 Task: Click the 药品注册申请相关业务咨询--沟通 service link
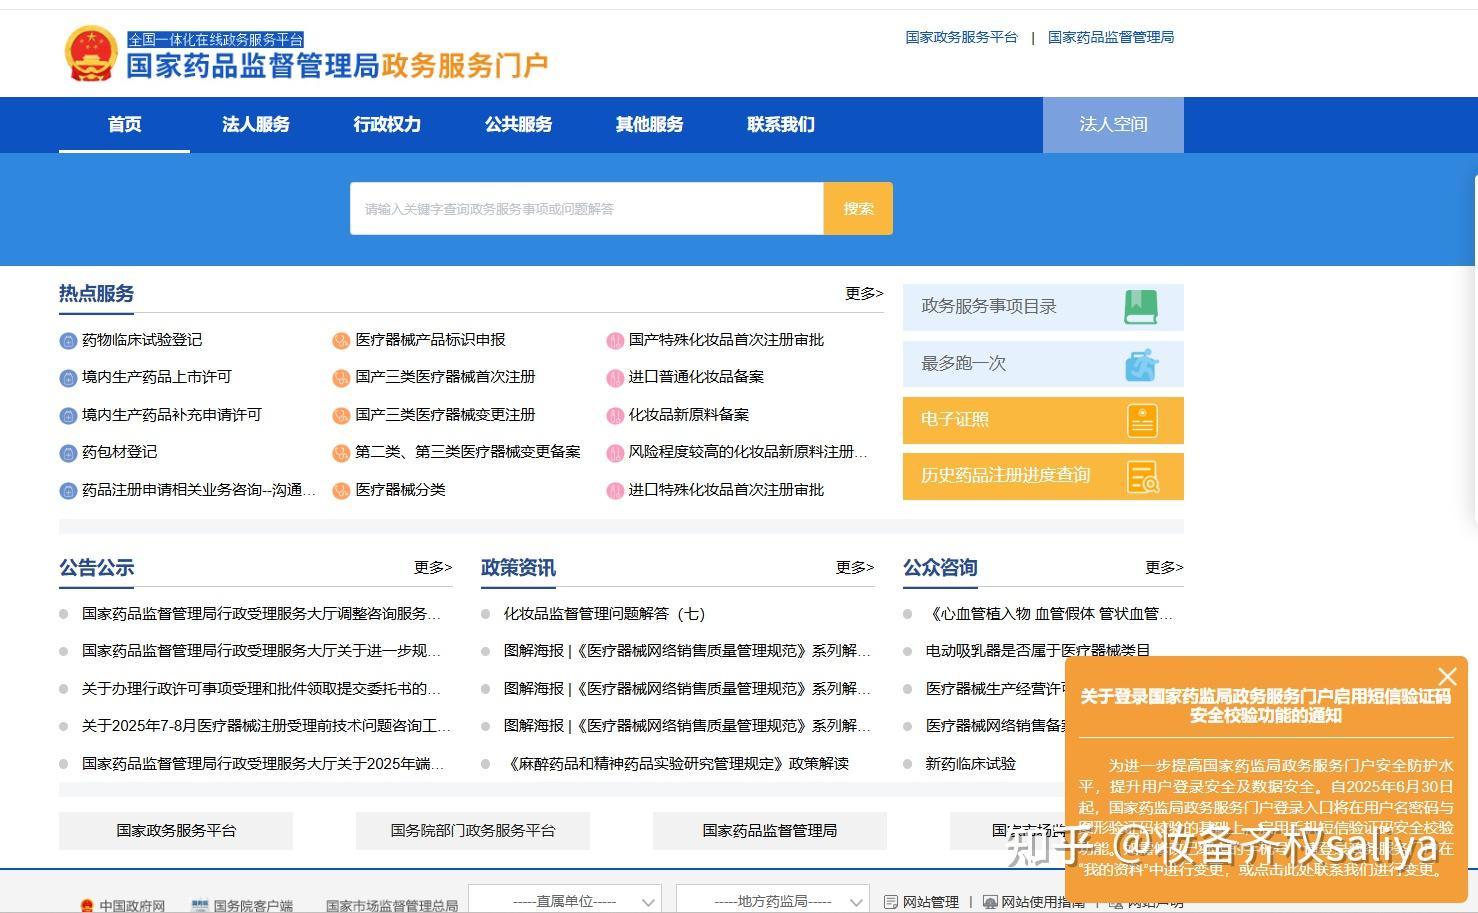pos(199,491)
